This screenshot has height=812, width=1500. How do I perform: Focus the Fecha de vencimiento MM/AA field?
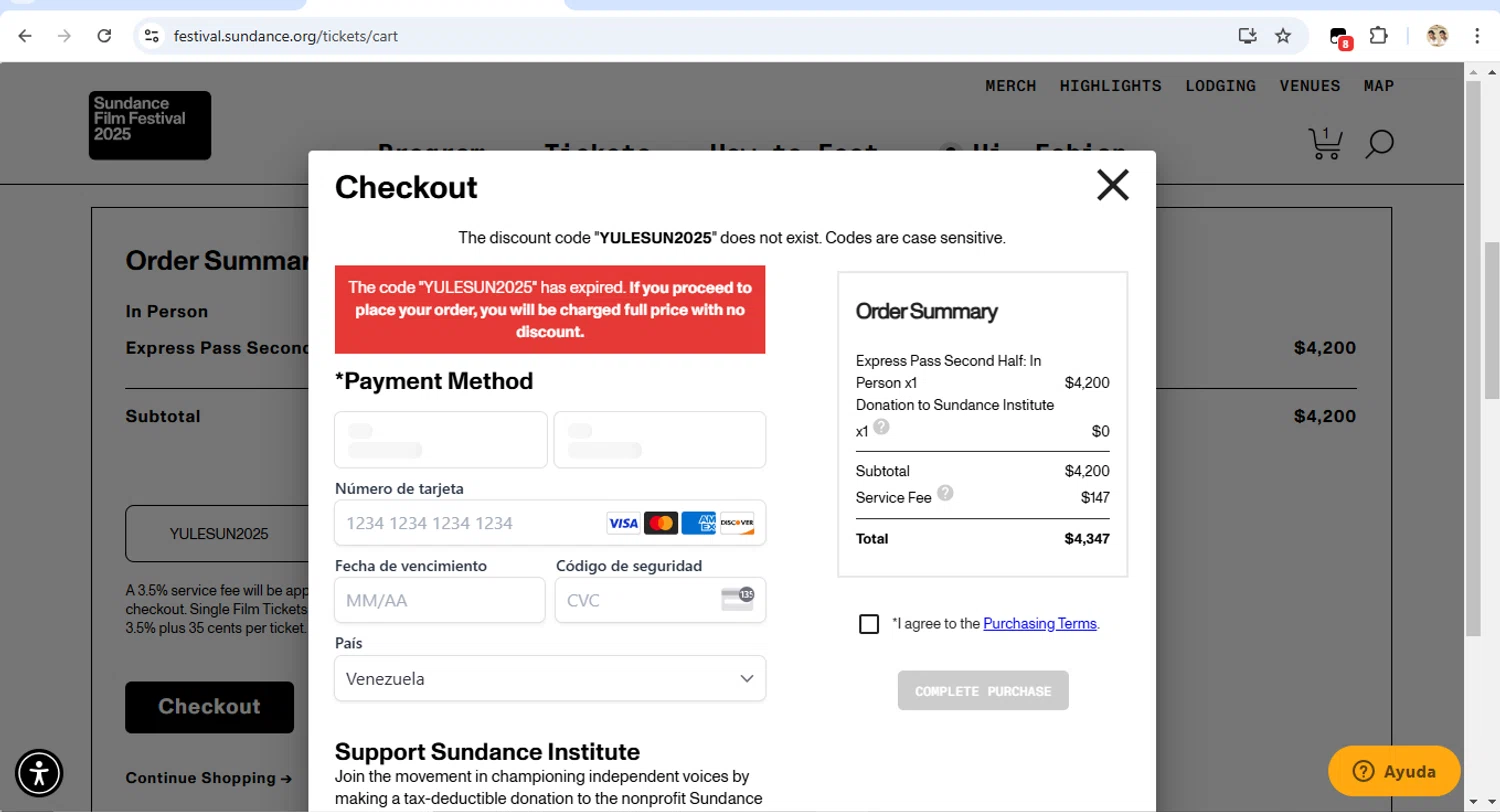[440, 600]
